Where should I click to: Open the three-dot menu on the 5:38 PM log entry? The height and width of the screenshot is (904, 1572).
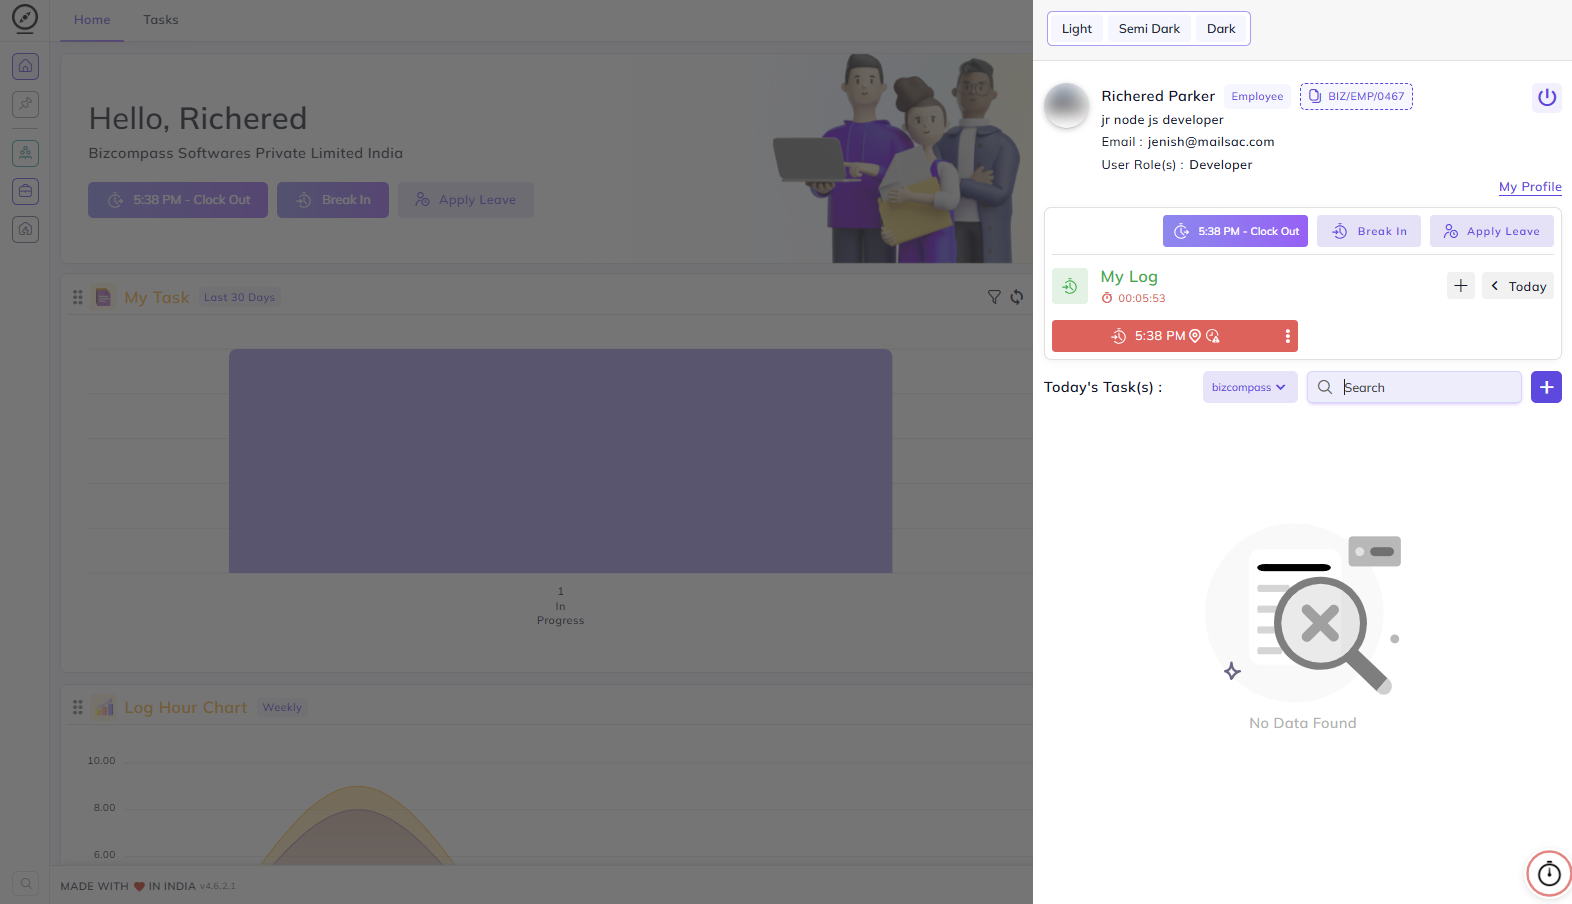pos(1287,336)
